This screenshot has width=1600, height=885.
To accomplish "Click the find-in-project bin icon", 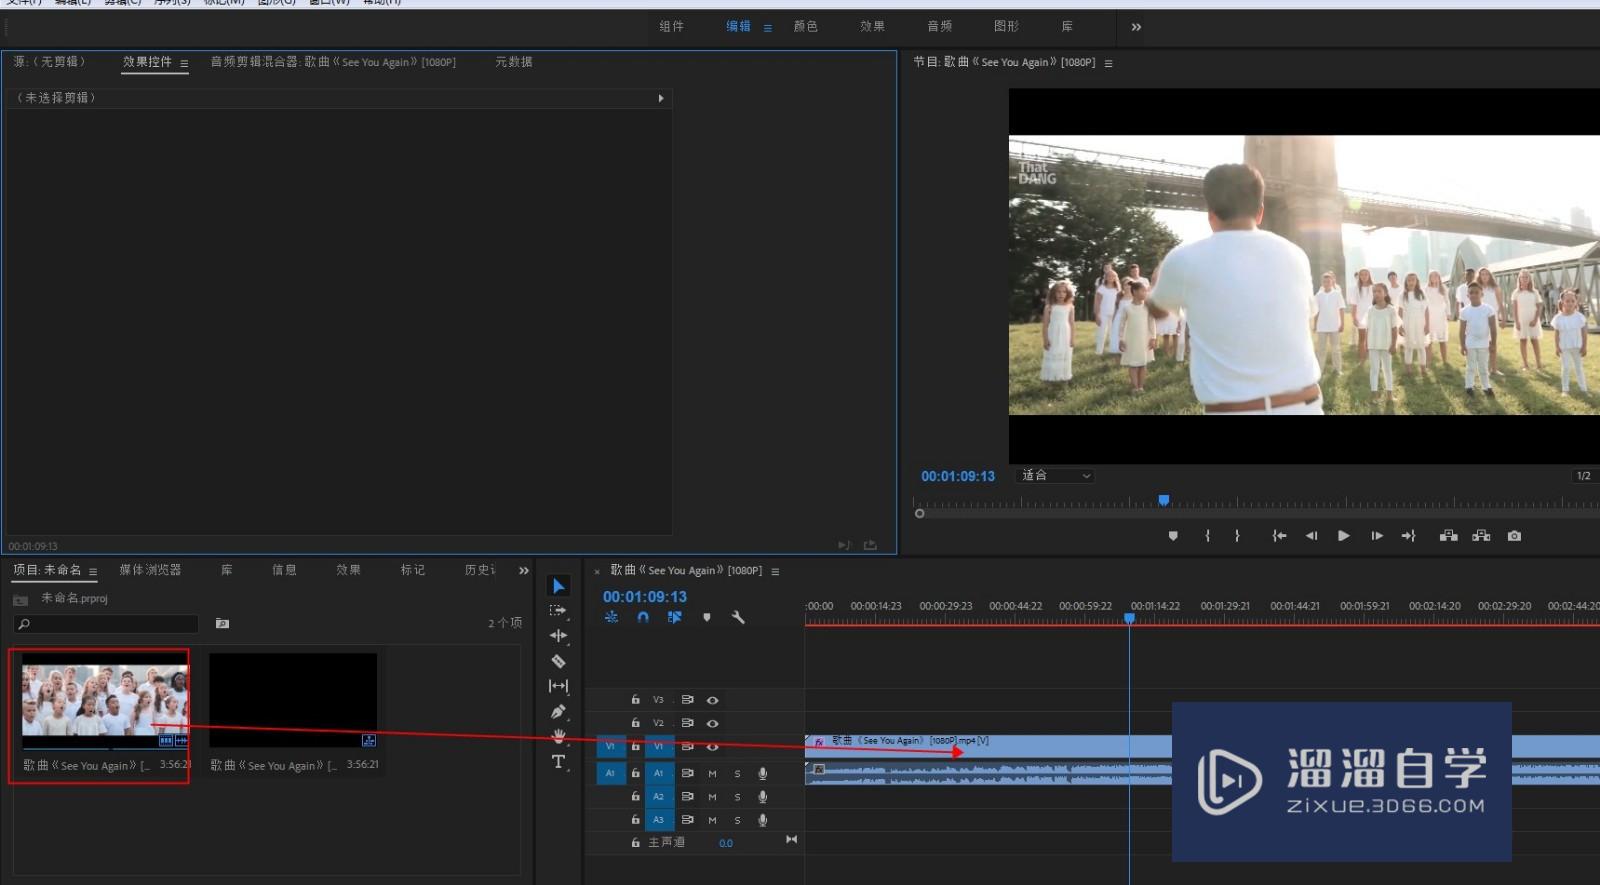I will (222, 624).
